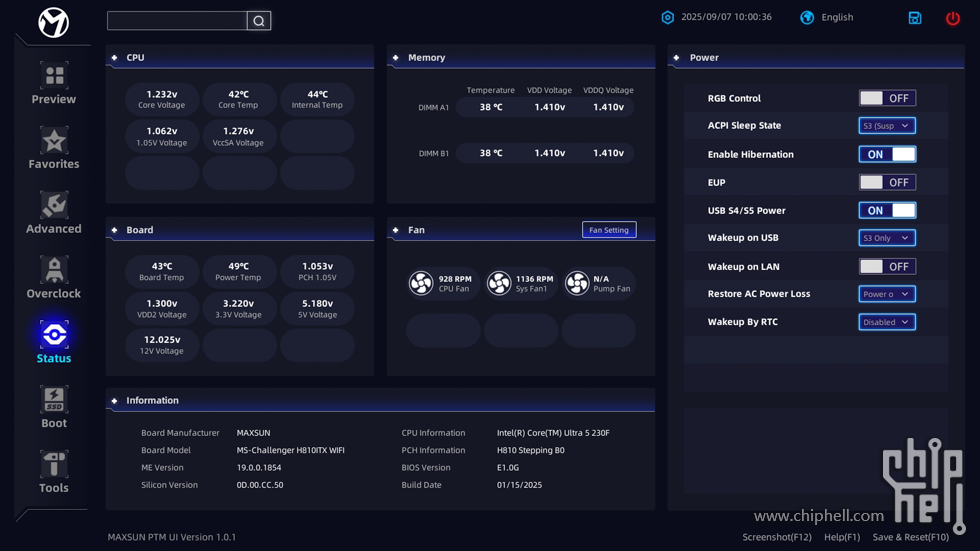This screenshot has height=551, width=980.
Task: Click Help(F1) at bottom
Action: pyautogui.click(x=842, y=537)
